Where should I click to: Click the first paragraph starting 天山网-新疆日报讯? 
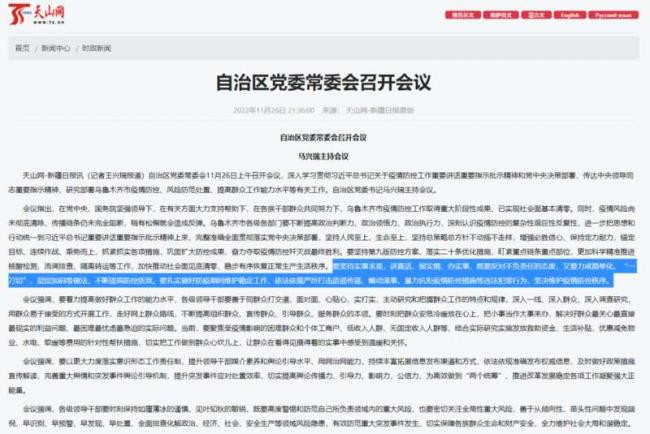click(321, 183)
